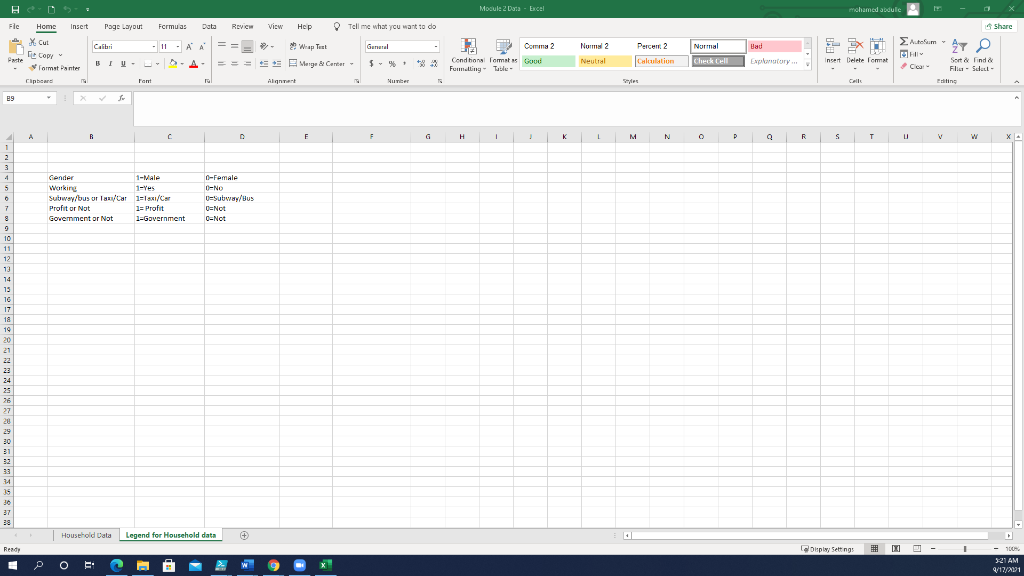Apply the Bad cell style

tap(772, 45)
